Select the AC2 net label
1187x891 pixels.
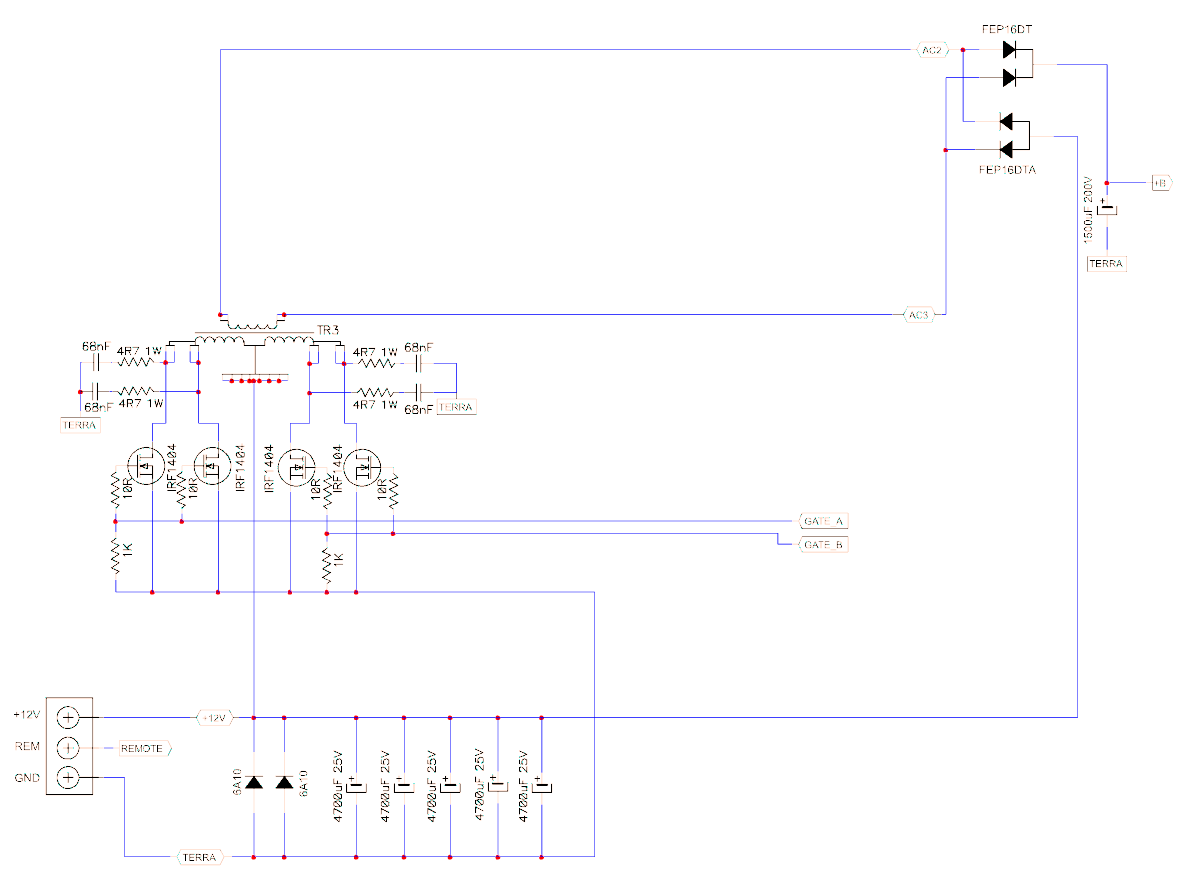[932, 50]
